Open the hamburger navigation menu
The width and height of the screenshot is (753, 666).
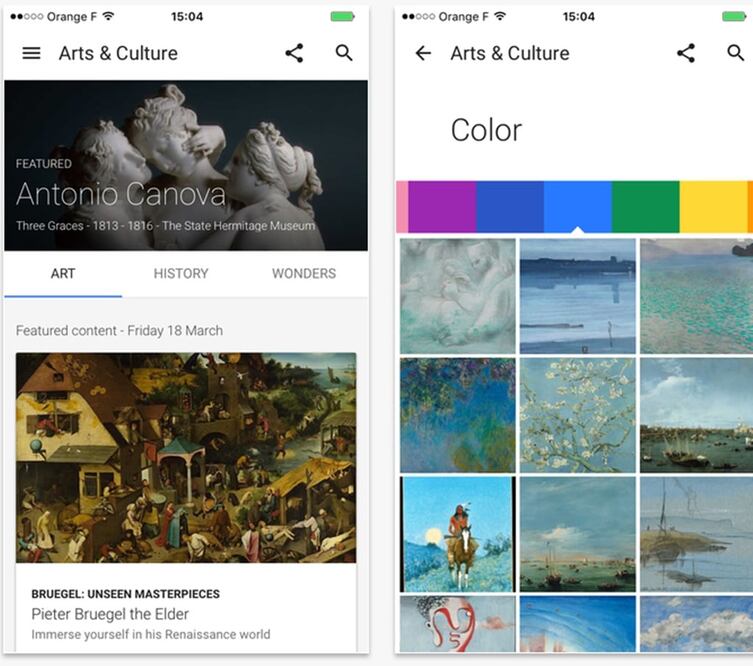(31, 53)
